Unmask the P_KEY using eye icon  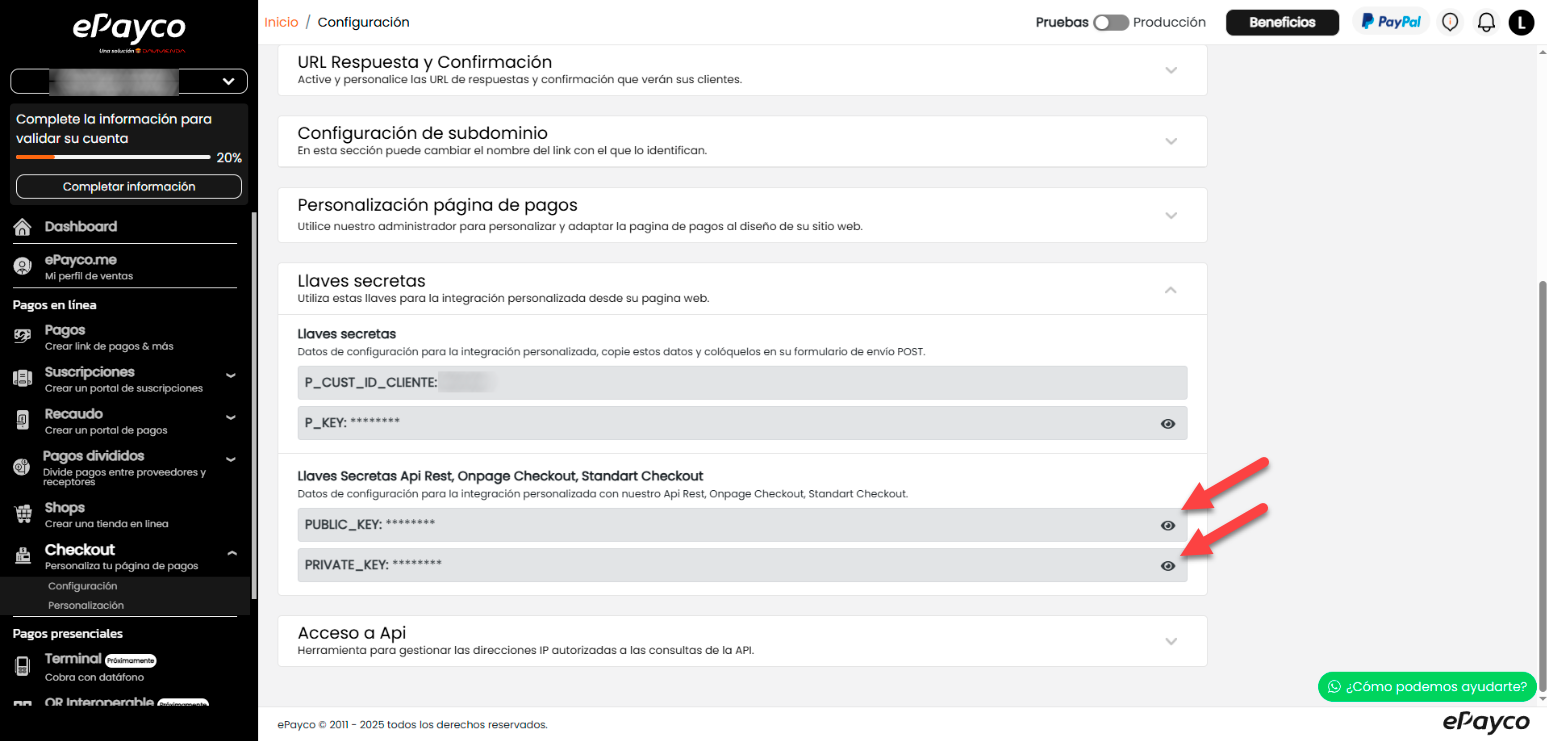tap(1167, 424)
